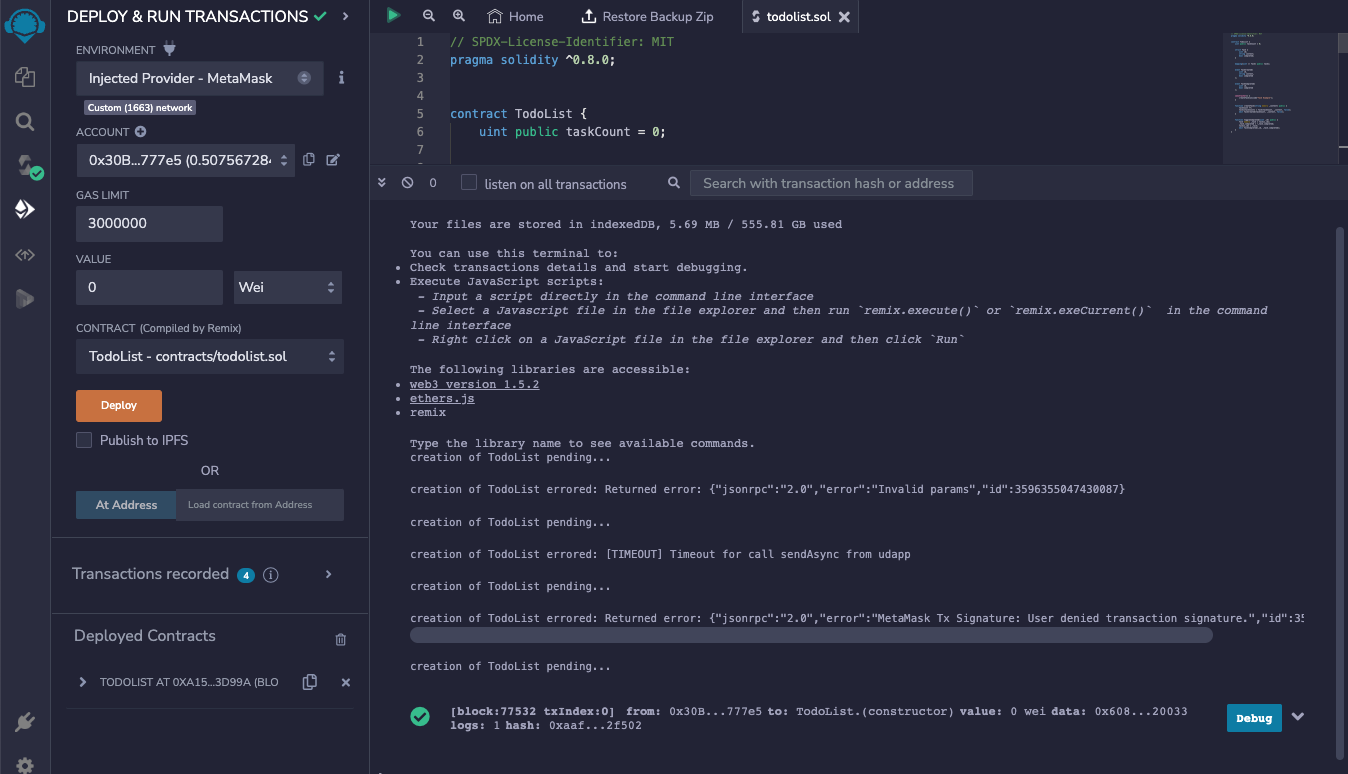Copy the deployed TODOLIST contract address
This screenshot has width=1348, height=774.
click(310, 682)
